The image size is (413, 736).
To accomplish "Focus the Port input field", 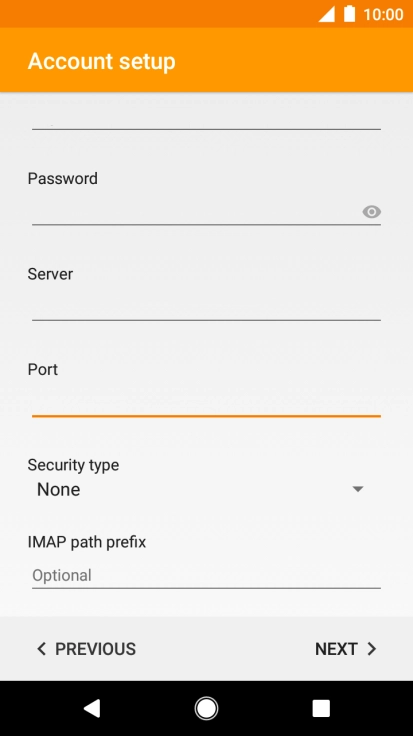I will (x=206, y=403).
